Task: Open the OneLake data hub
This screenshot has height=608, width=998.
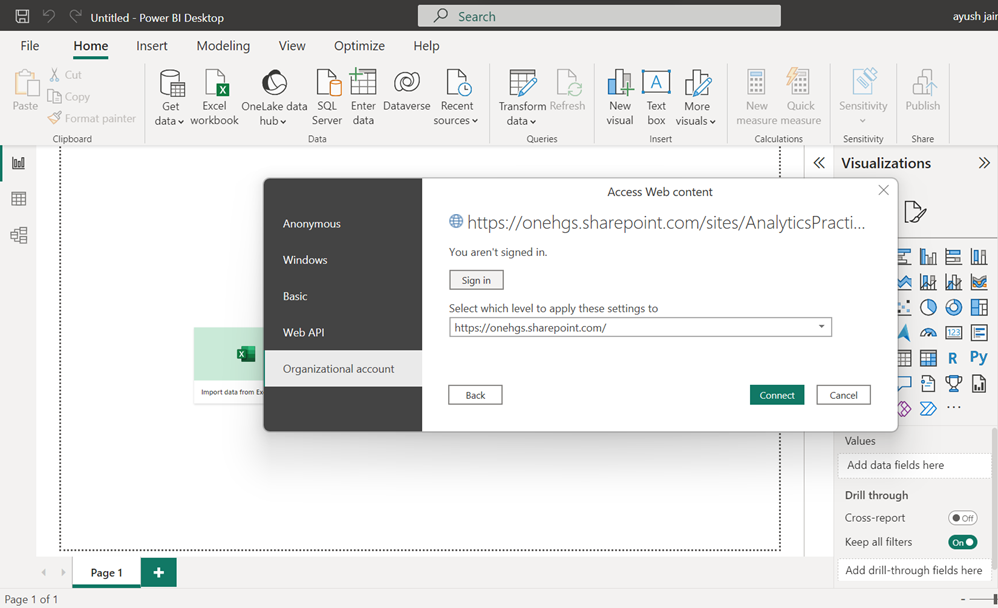Action: tap(274, 97)
